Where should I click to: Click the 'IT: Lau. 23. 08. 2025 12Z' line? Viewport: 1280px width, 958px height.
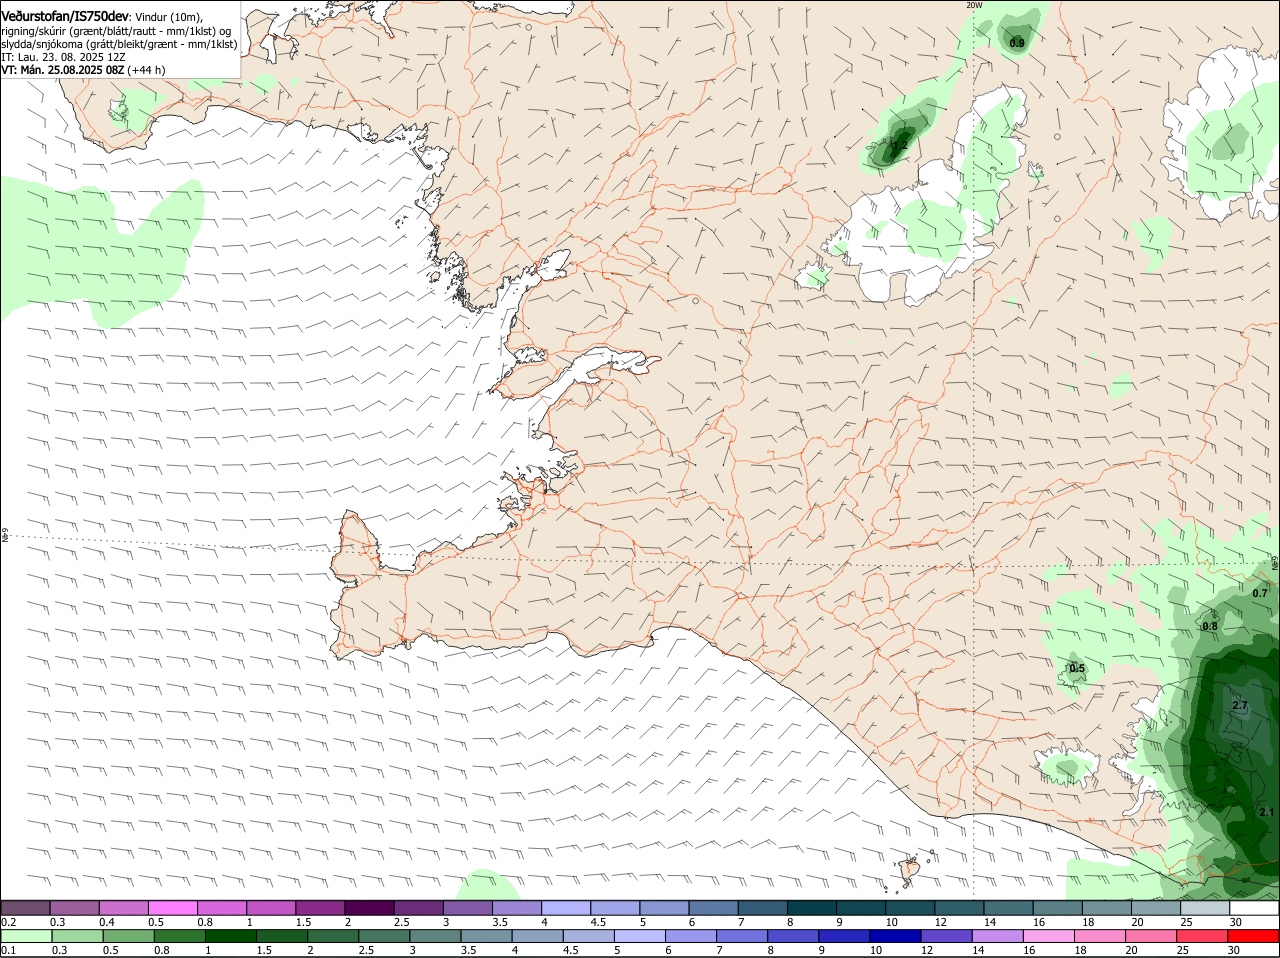[x=63, y=57]
